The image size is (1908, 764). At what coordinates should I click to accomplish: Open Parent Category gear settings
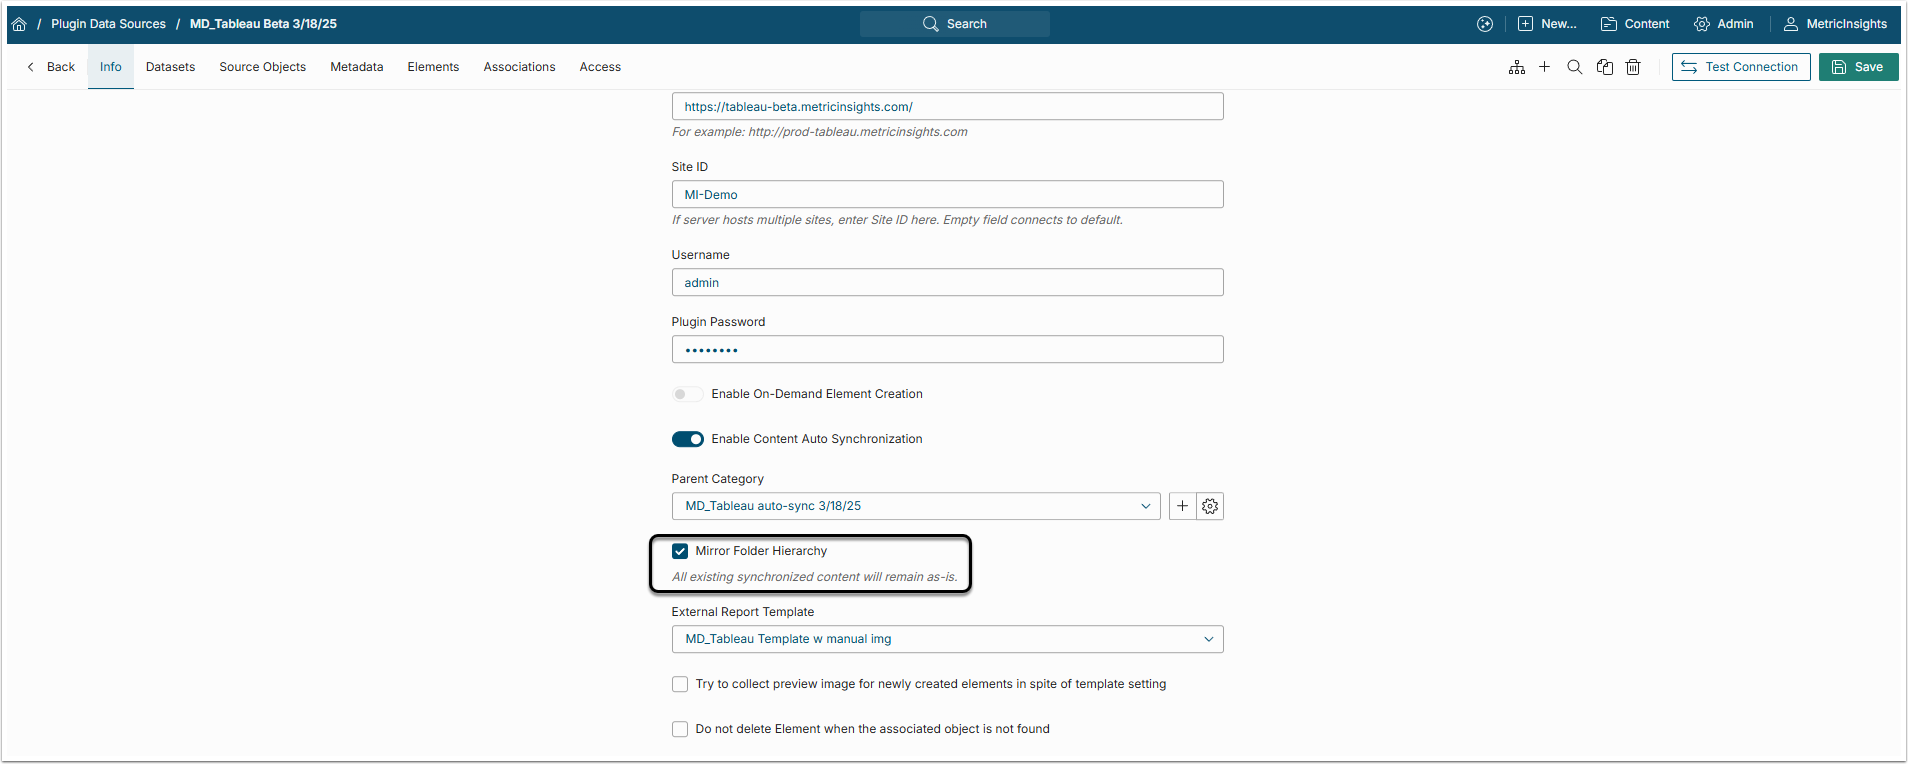[x=1210, y=506]
